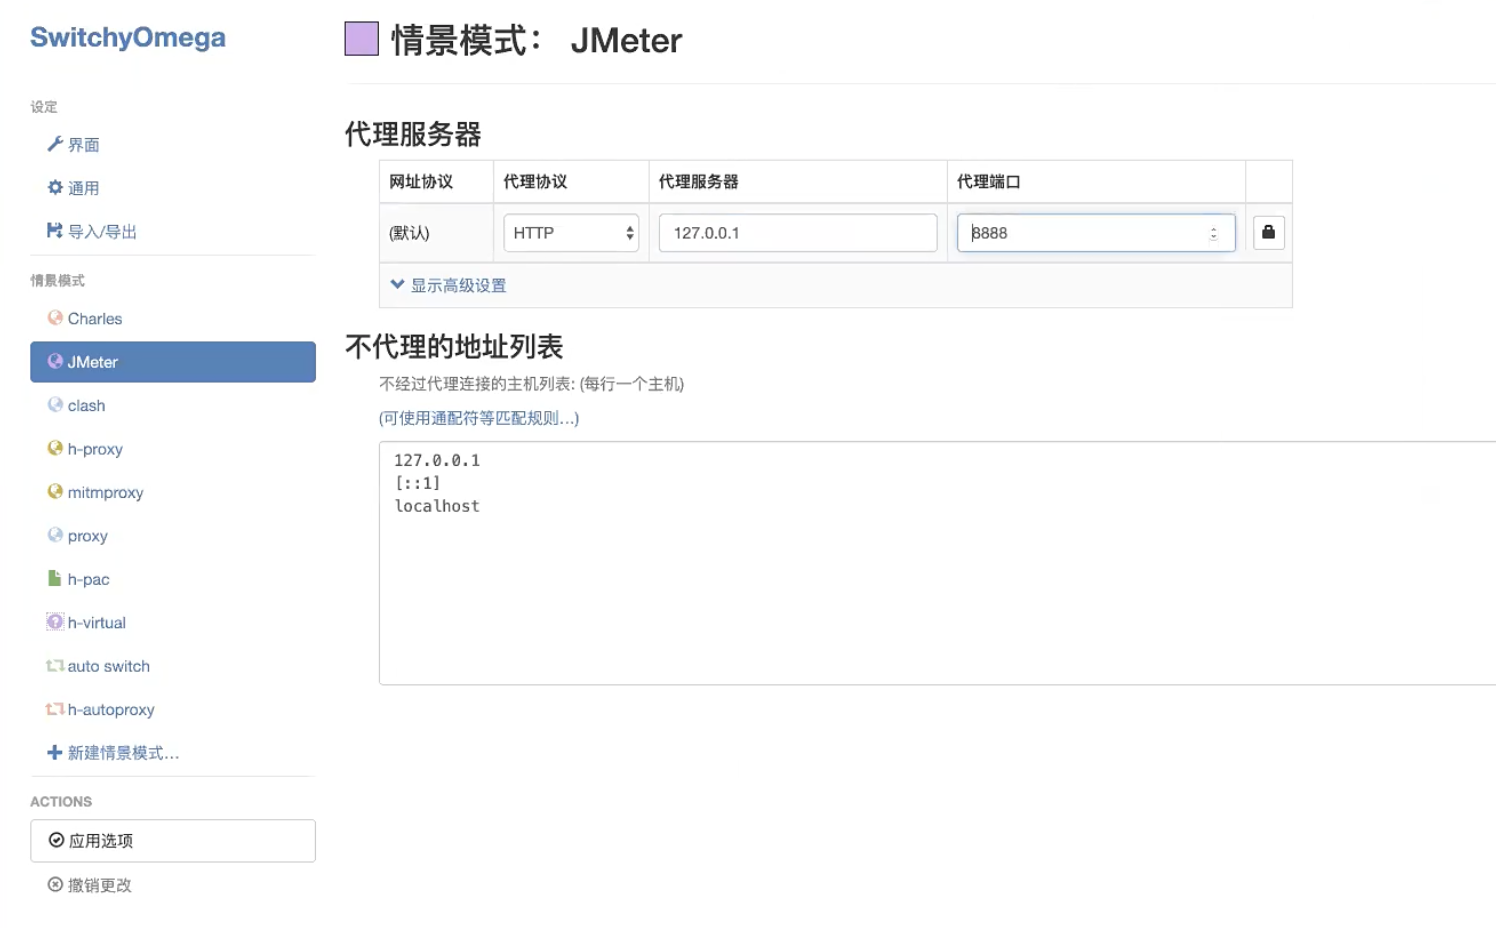Click the clash profile globe icon
1496x928 pixels.
click(x=55, y=405)
